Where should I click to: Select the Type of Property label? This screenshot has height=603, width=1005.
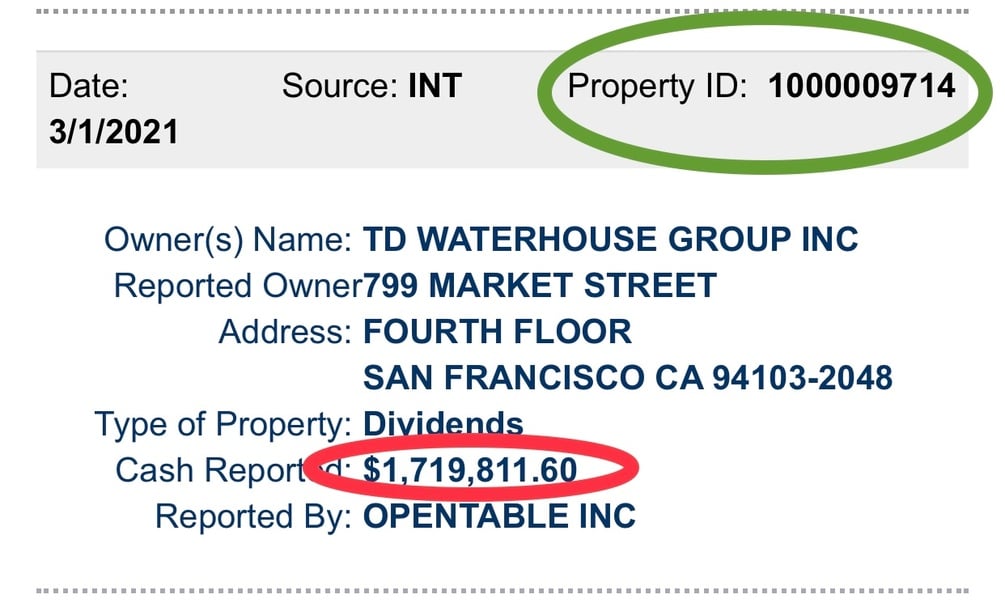223,425
